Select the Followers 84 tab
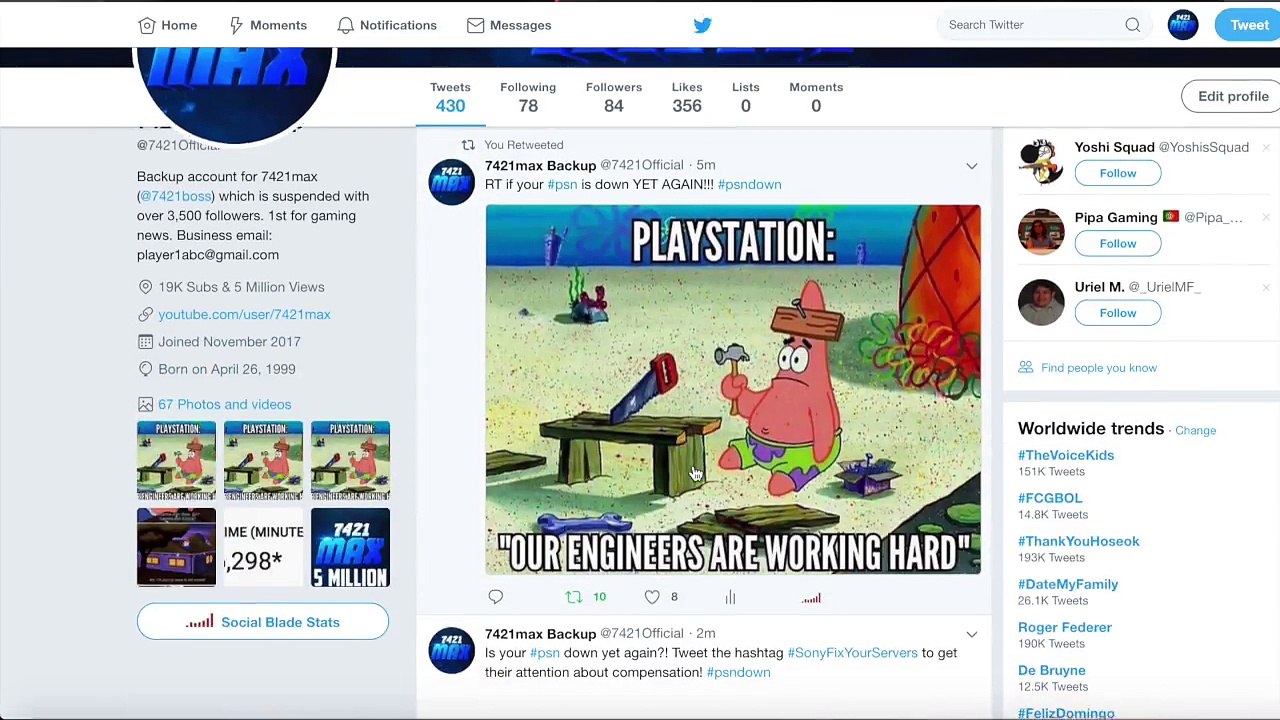 pos(613,97)
